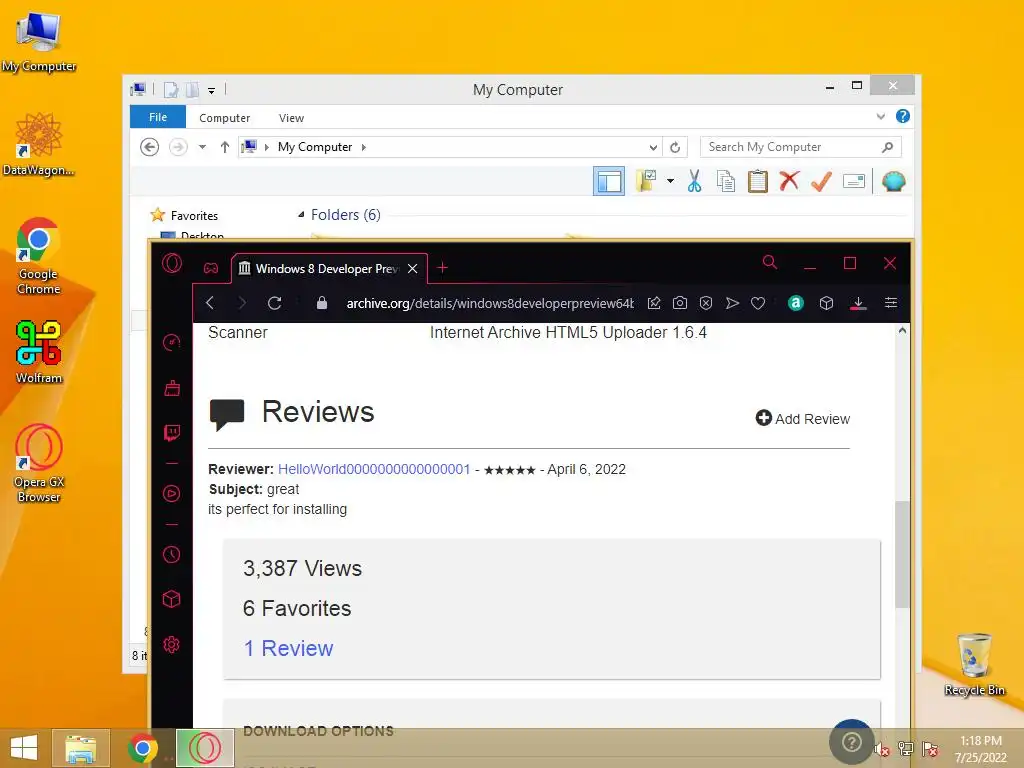Click Add Review link
The width and height of the screenshot is (1024, 768).
[x=803, y=419]
